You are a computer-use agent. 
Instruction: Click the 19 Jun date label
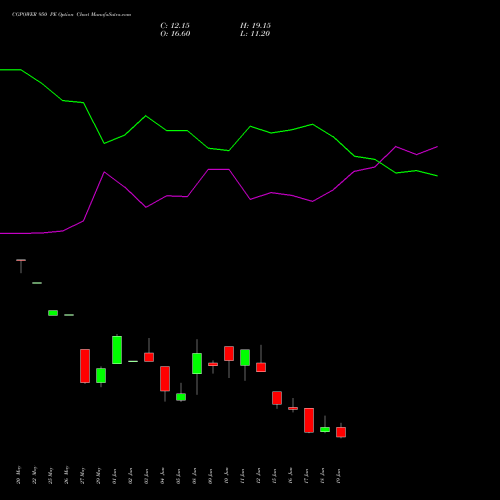coord(338,476)
